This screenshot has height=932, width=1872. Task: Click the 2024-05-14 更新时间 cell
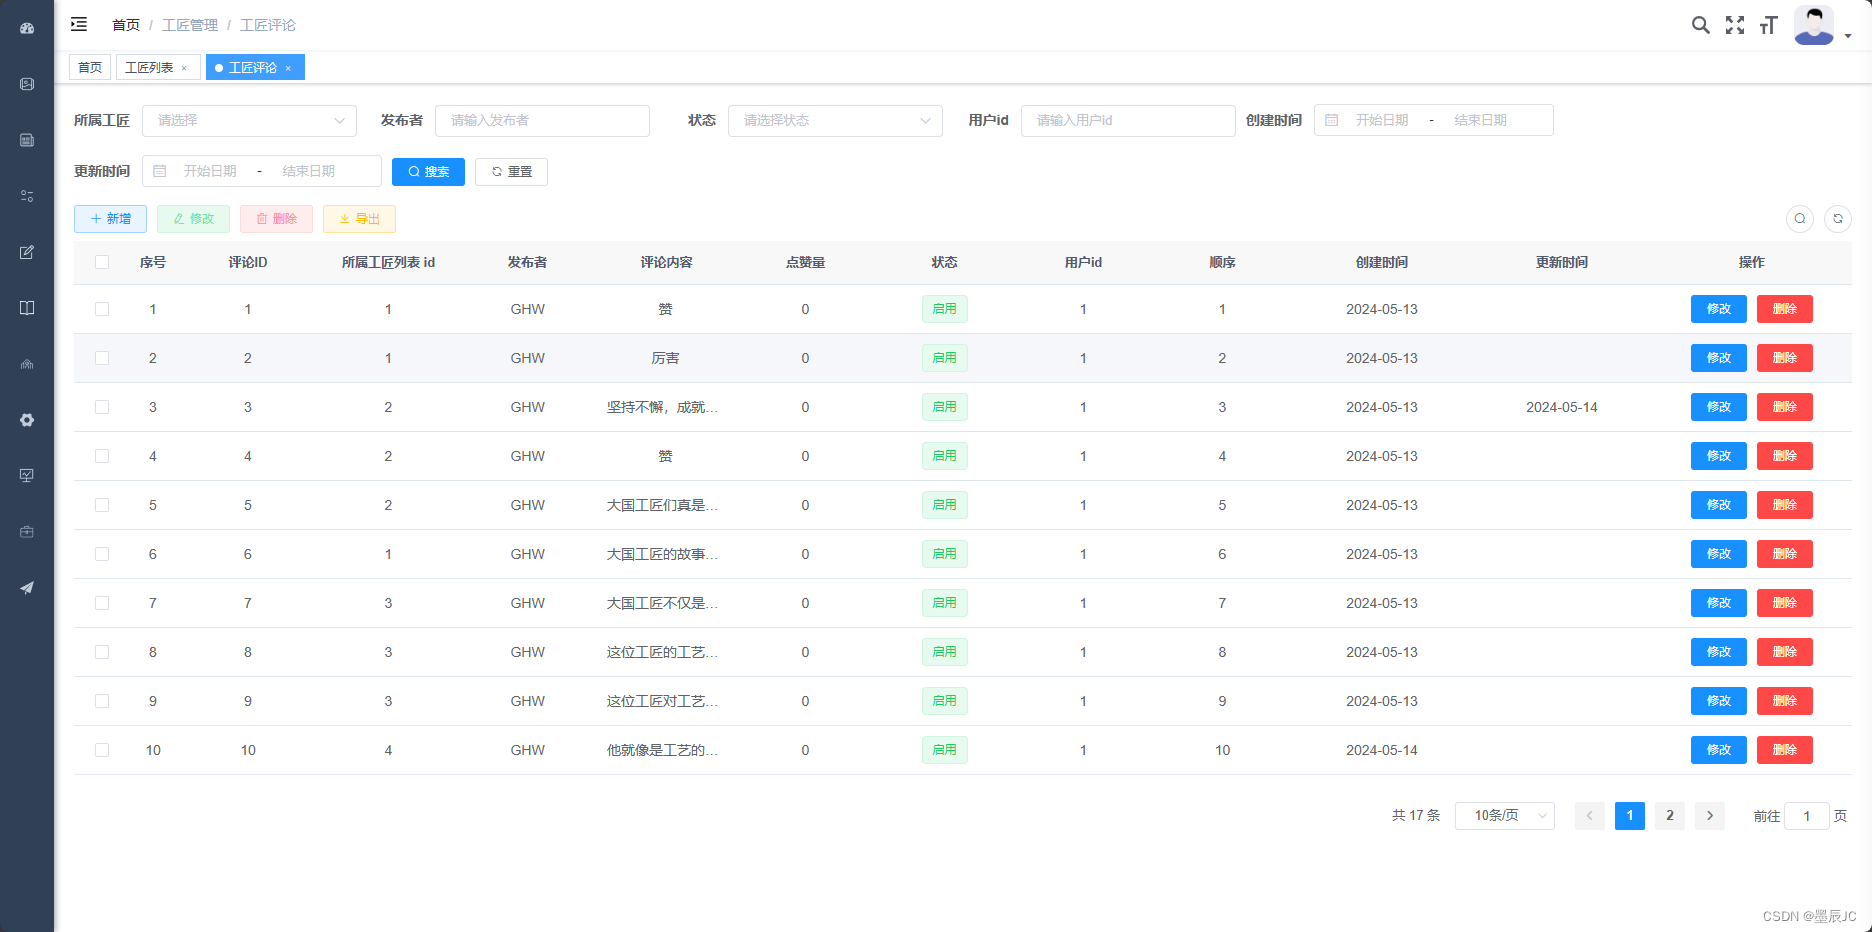1562,407
